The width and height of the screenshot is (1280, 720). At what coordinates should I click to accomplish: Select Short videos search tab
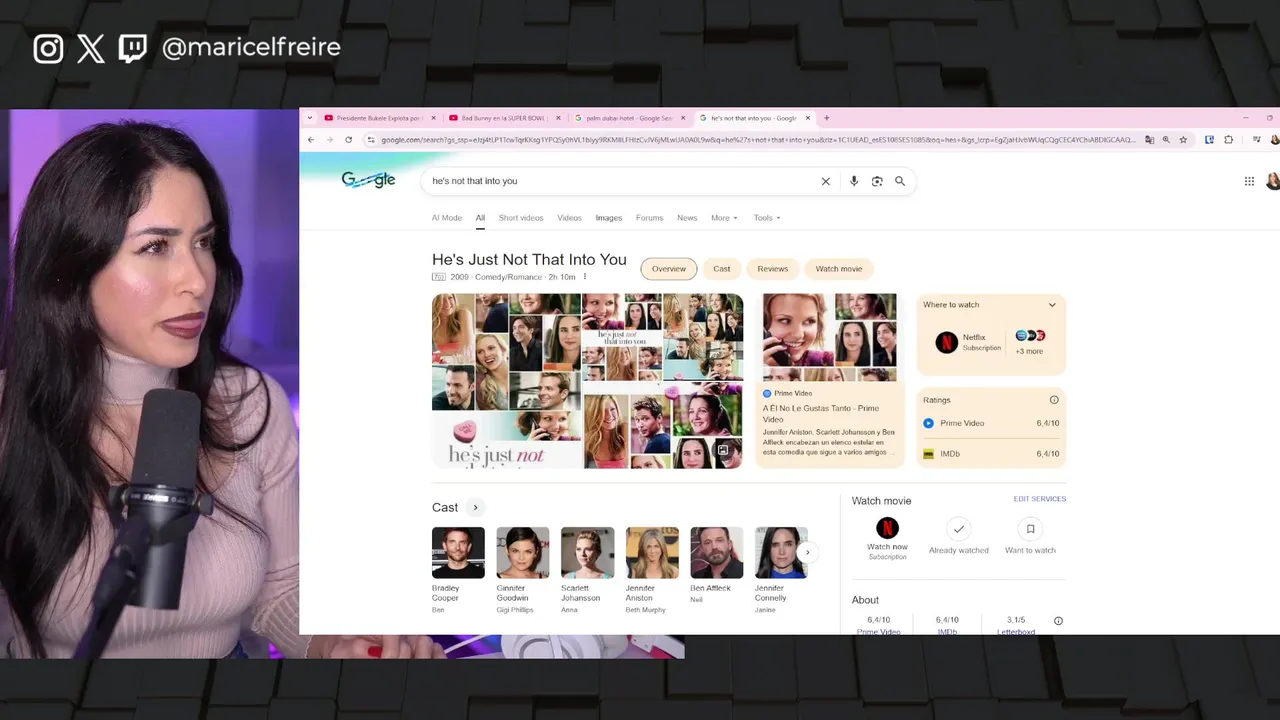point(521,218)
